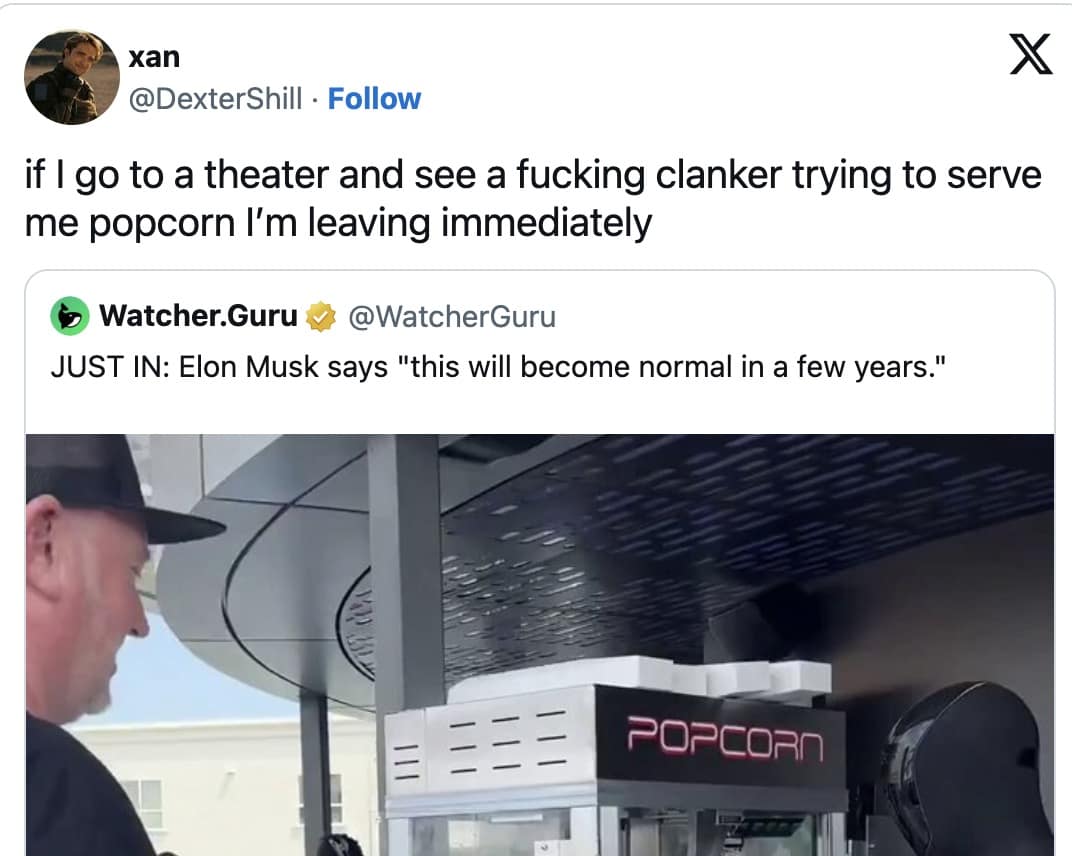Screen dimensions: 1072x856
Task: Open xan's round profile picture
Action: coord(72,77)
